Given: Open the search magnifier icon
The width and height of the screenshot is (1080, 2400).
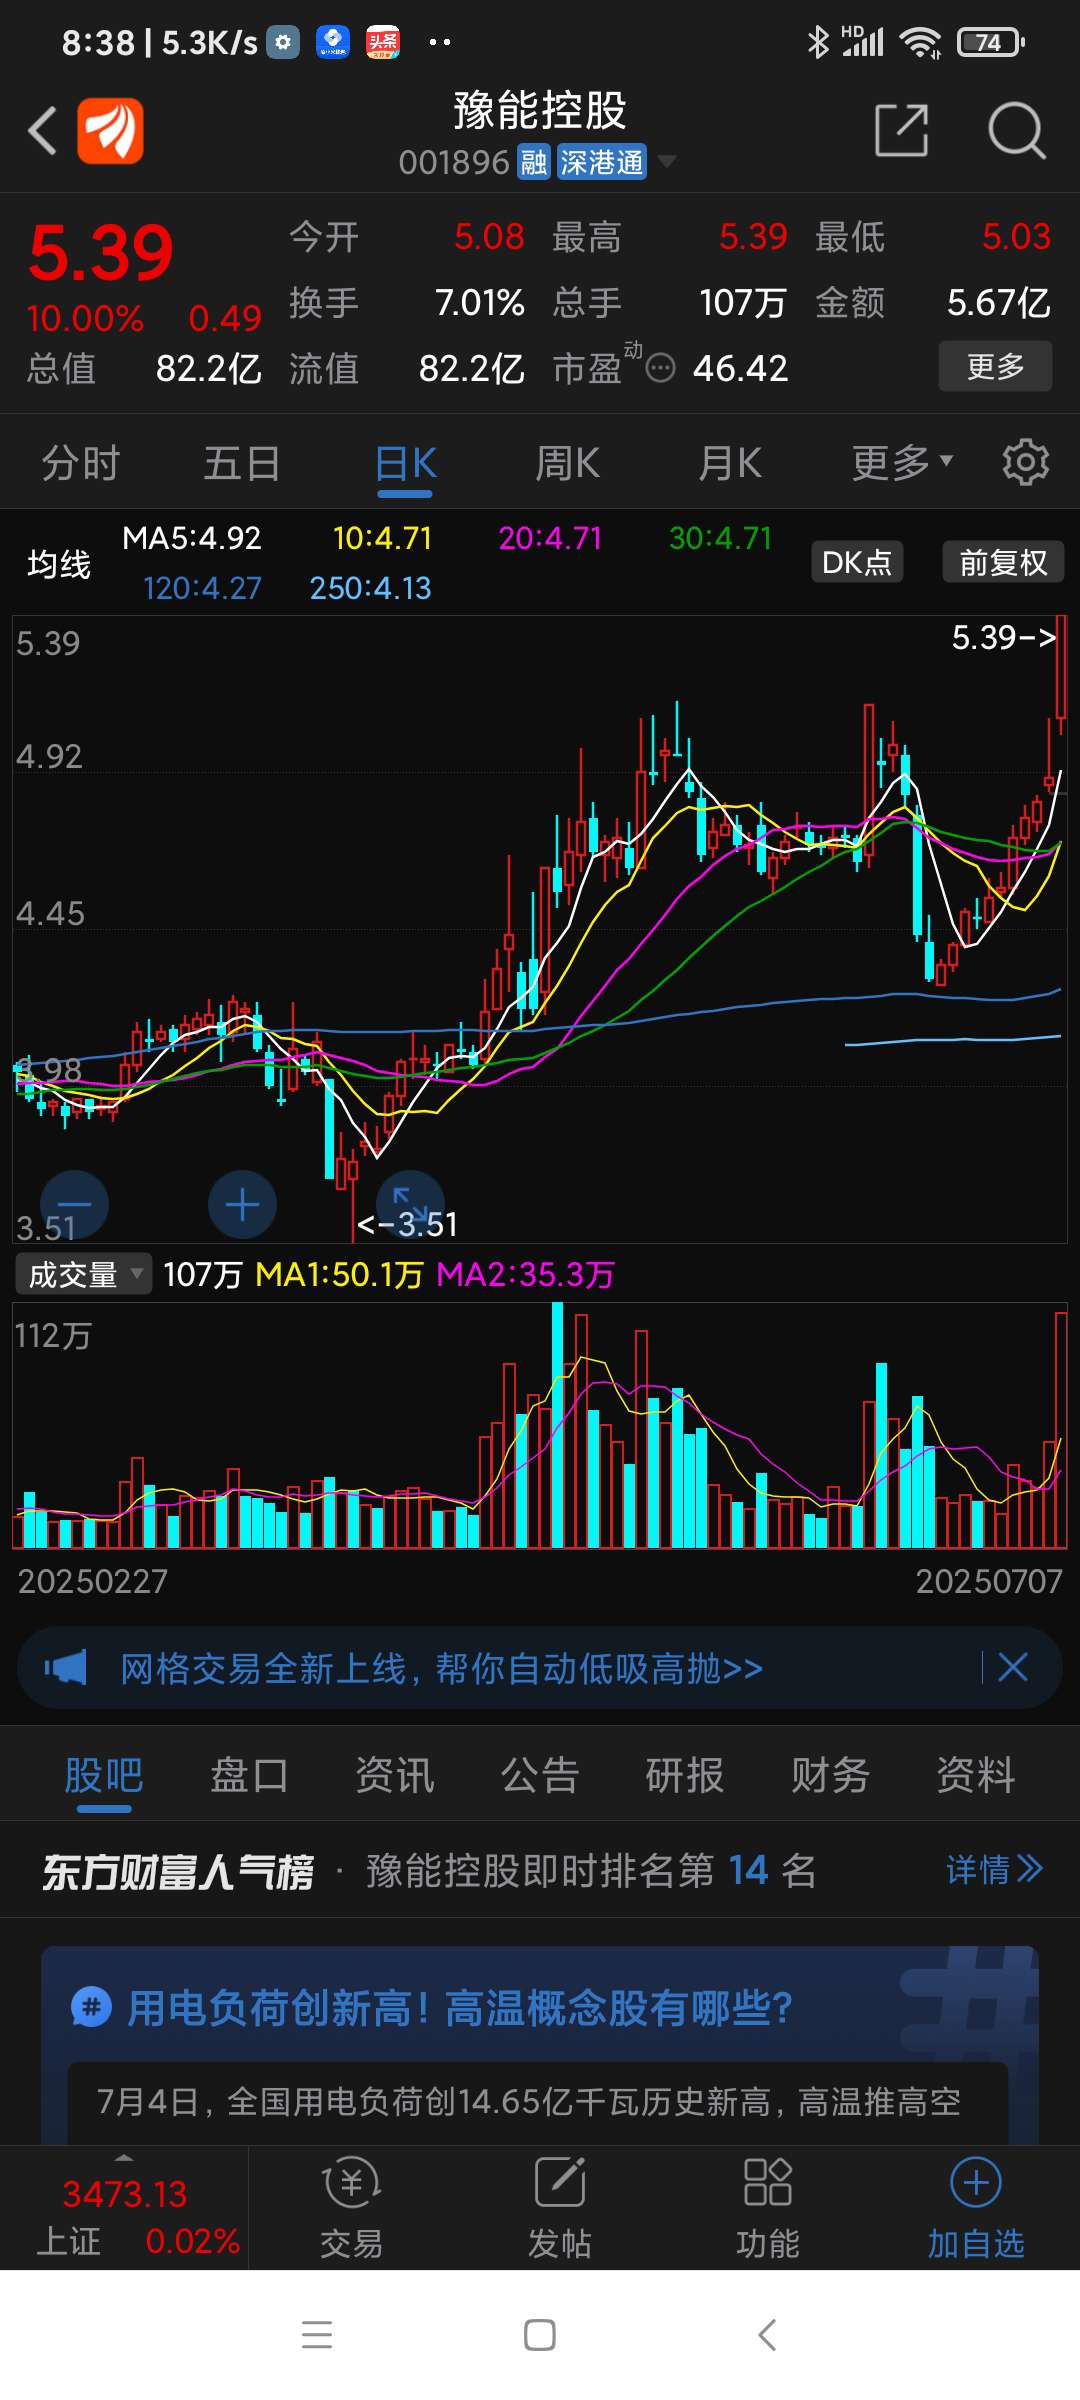Looking at the screenshot, I should [x=1016, y=130].
